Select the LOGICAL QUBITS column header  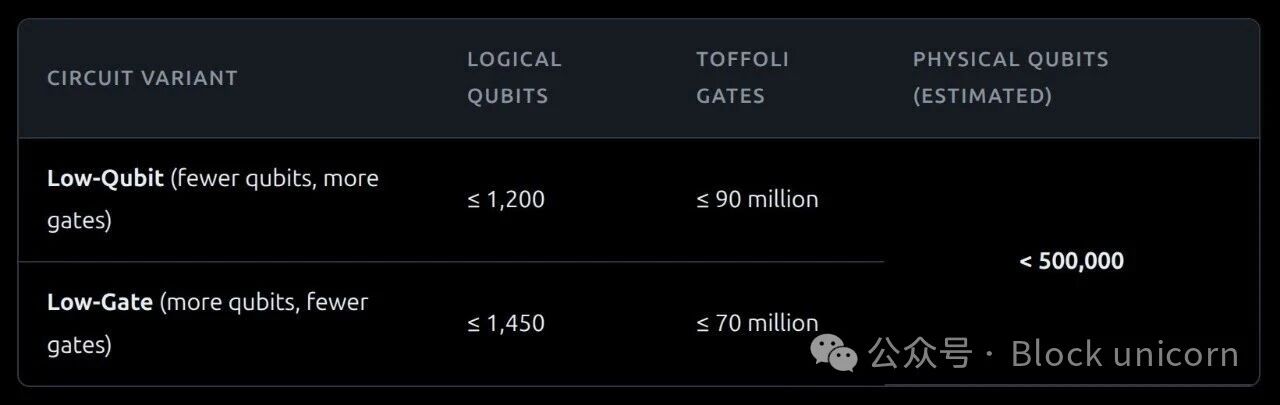514,78
